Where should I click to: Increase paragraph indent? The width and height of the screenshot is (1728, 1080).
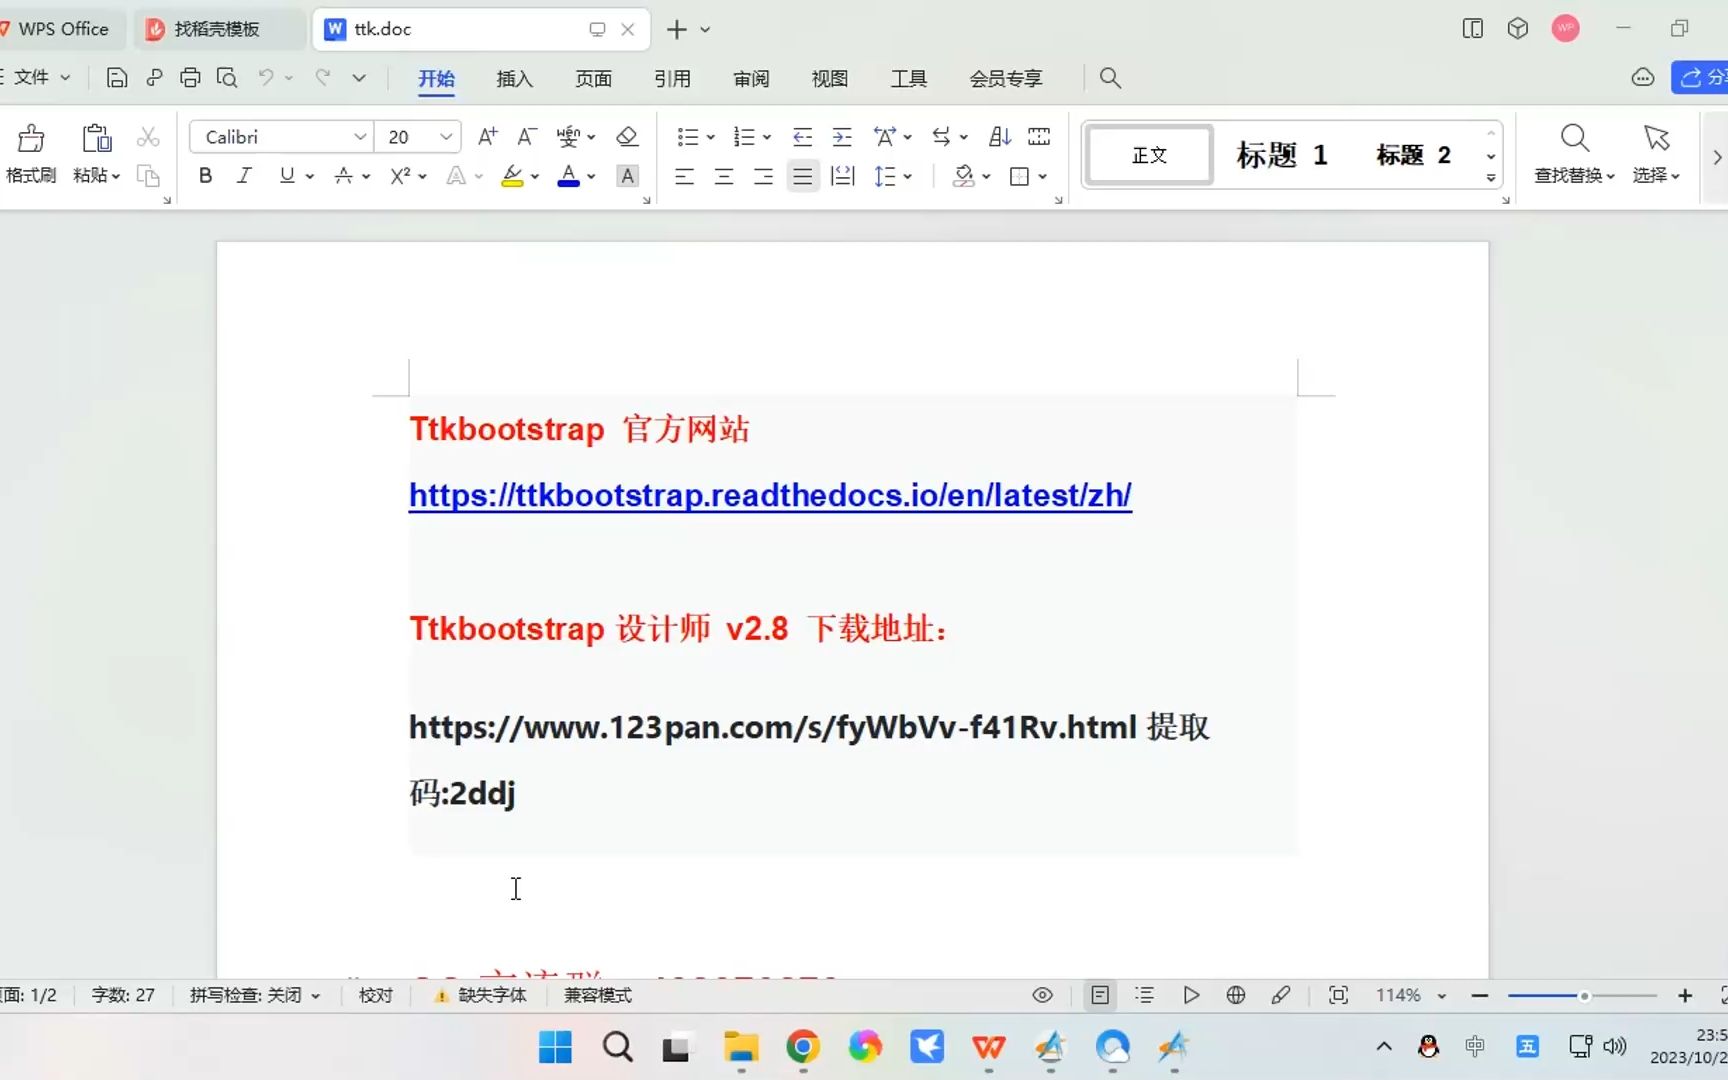(842, 137)
